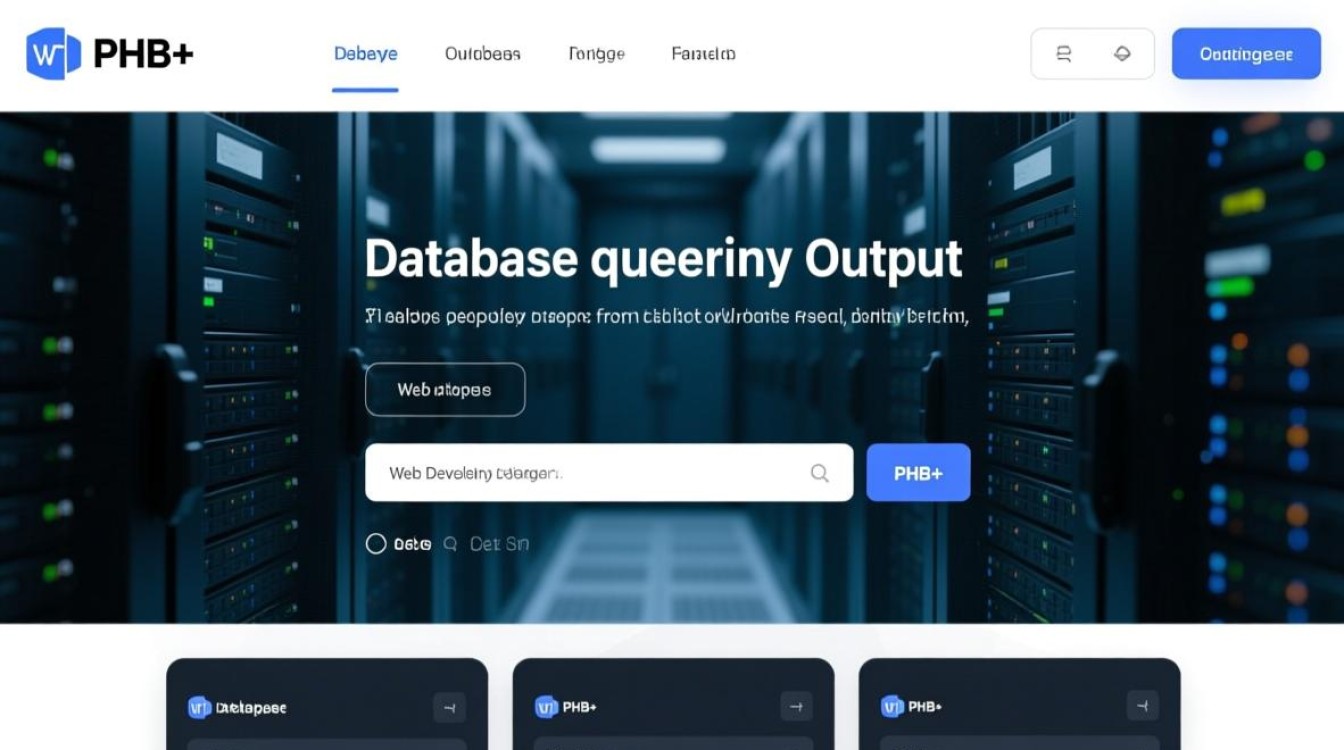Click the small search icon beside Det Sn
The width and height of the screenshot is (1344, 750).
[x=450, y=544]
